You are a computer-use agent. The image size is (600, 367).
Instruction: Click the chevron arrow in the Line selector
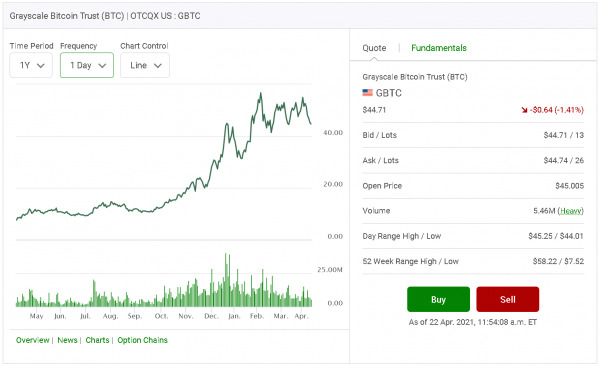pyautogui.click(x=158, y=65)
